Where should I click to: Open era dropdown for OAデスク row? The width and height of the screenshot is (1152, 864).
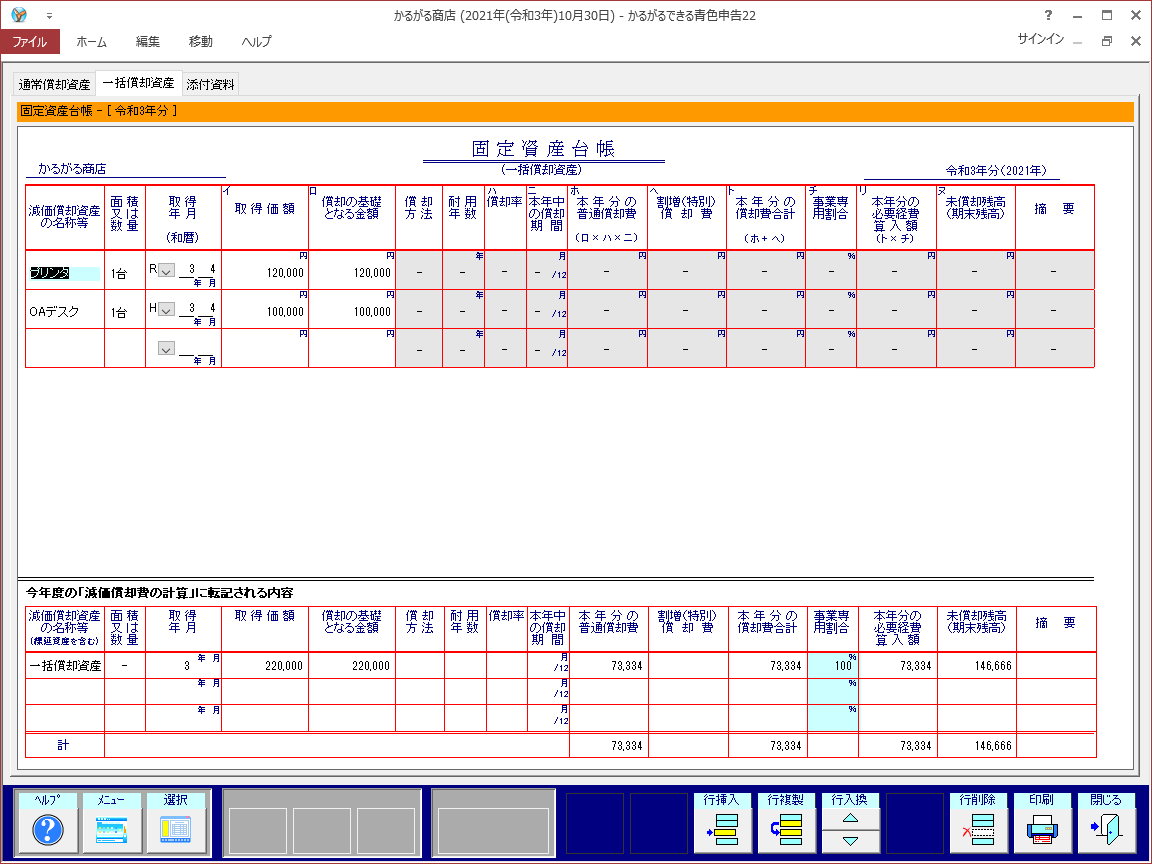click(x=167, y=309)
